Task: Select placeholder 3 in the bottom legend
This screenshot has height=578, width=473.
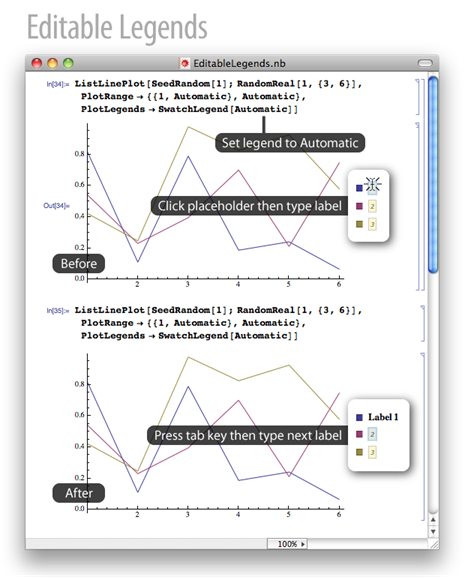Action: tap(372, 452)
